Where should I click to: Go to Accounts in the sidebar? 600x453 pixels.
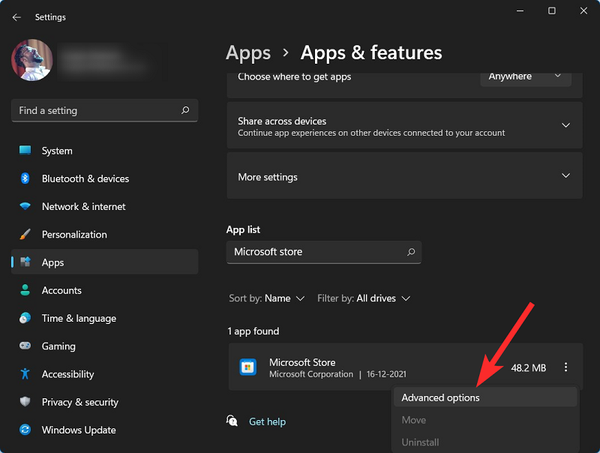(x=61, y=291)
